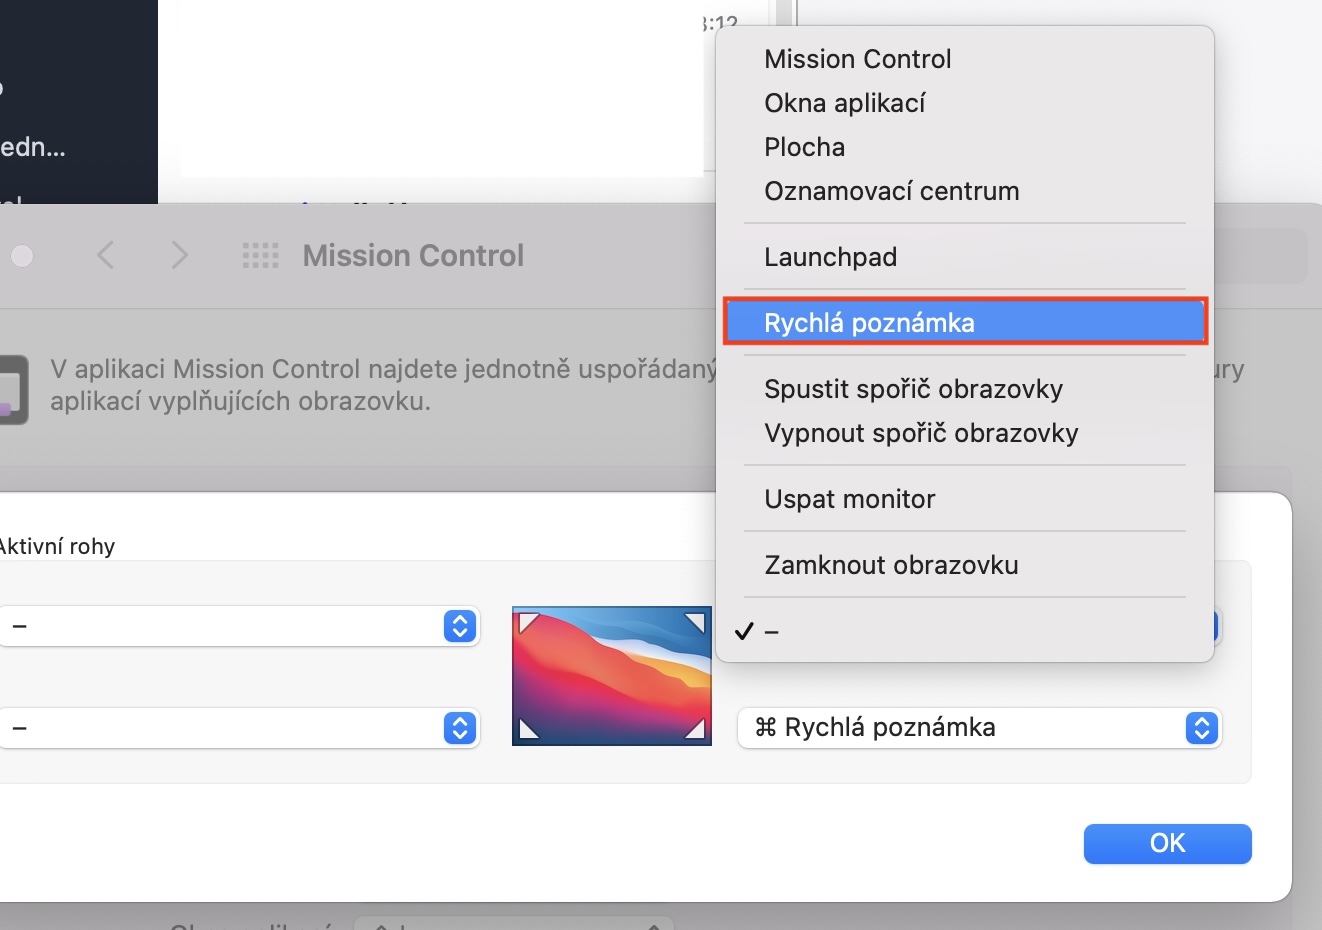Click the Mission Control app icon beside description
This screenshot has height=930, width=1322.
pos(12,389)
